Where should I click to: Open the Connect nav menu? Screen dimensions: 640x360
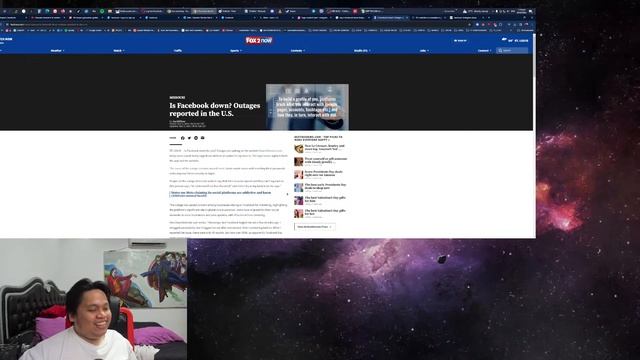click(x=484, y=51)
